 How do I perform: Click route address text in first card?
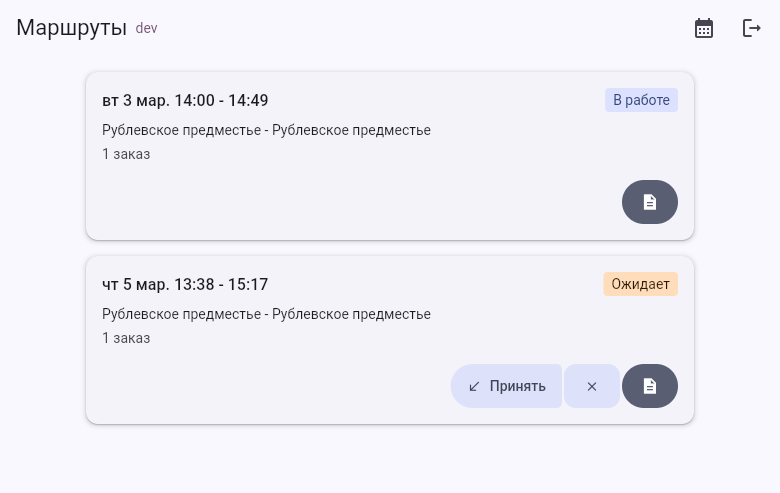coord(266,130)
